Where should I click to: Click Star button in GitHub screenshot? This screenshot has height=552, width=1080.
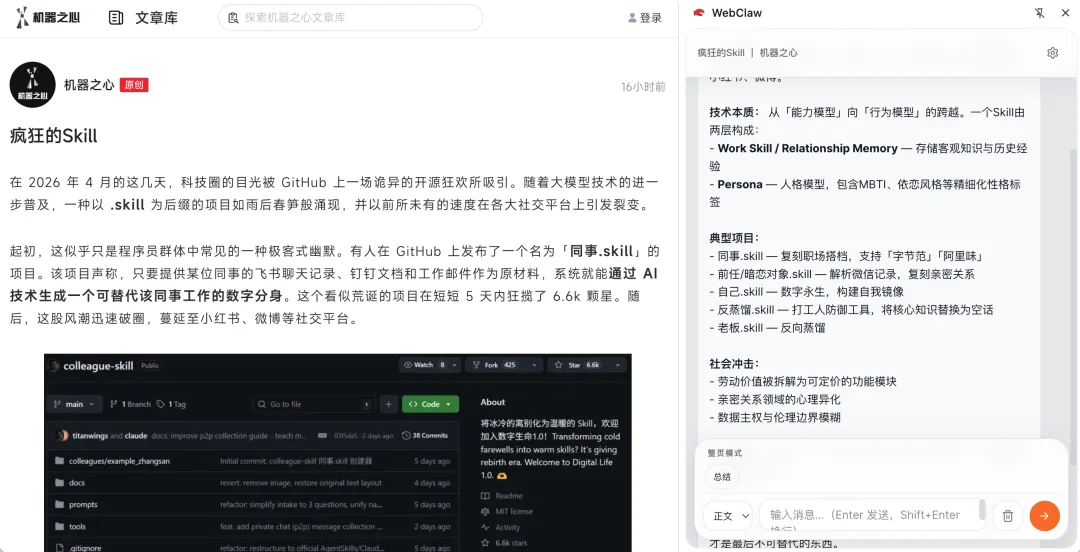[x=586, y=365]
